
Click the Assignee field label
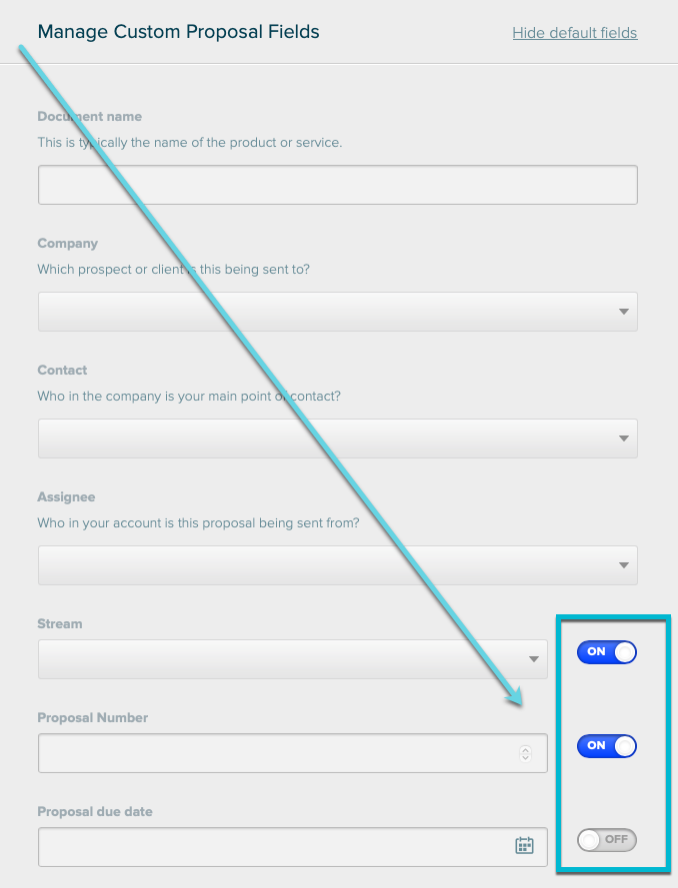coord(66,497)
